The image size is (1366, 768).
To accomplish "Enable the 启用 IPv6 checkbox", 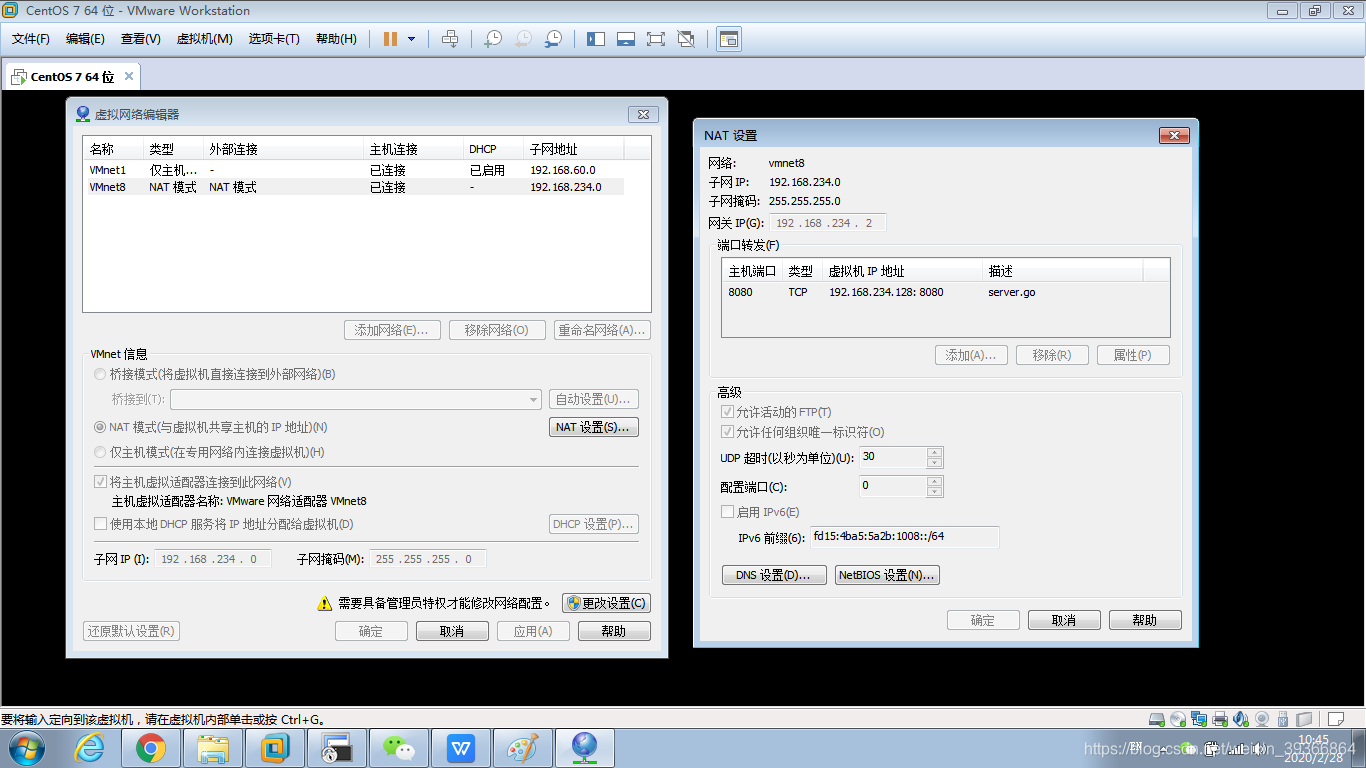I will (728, 512).
